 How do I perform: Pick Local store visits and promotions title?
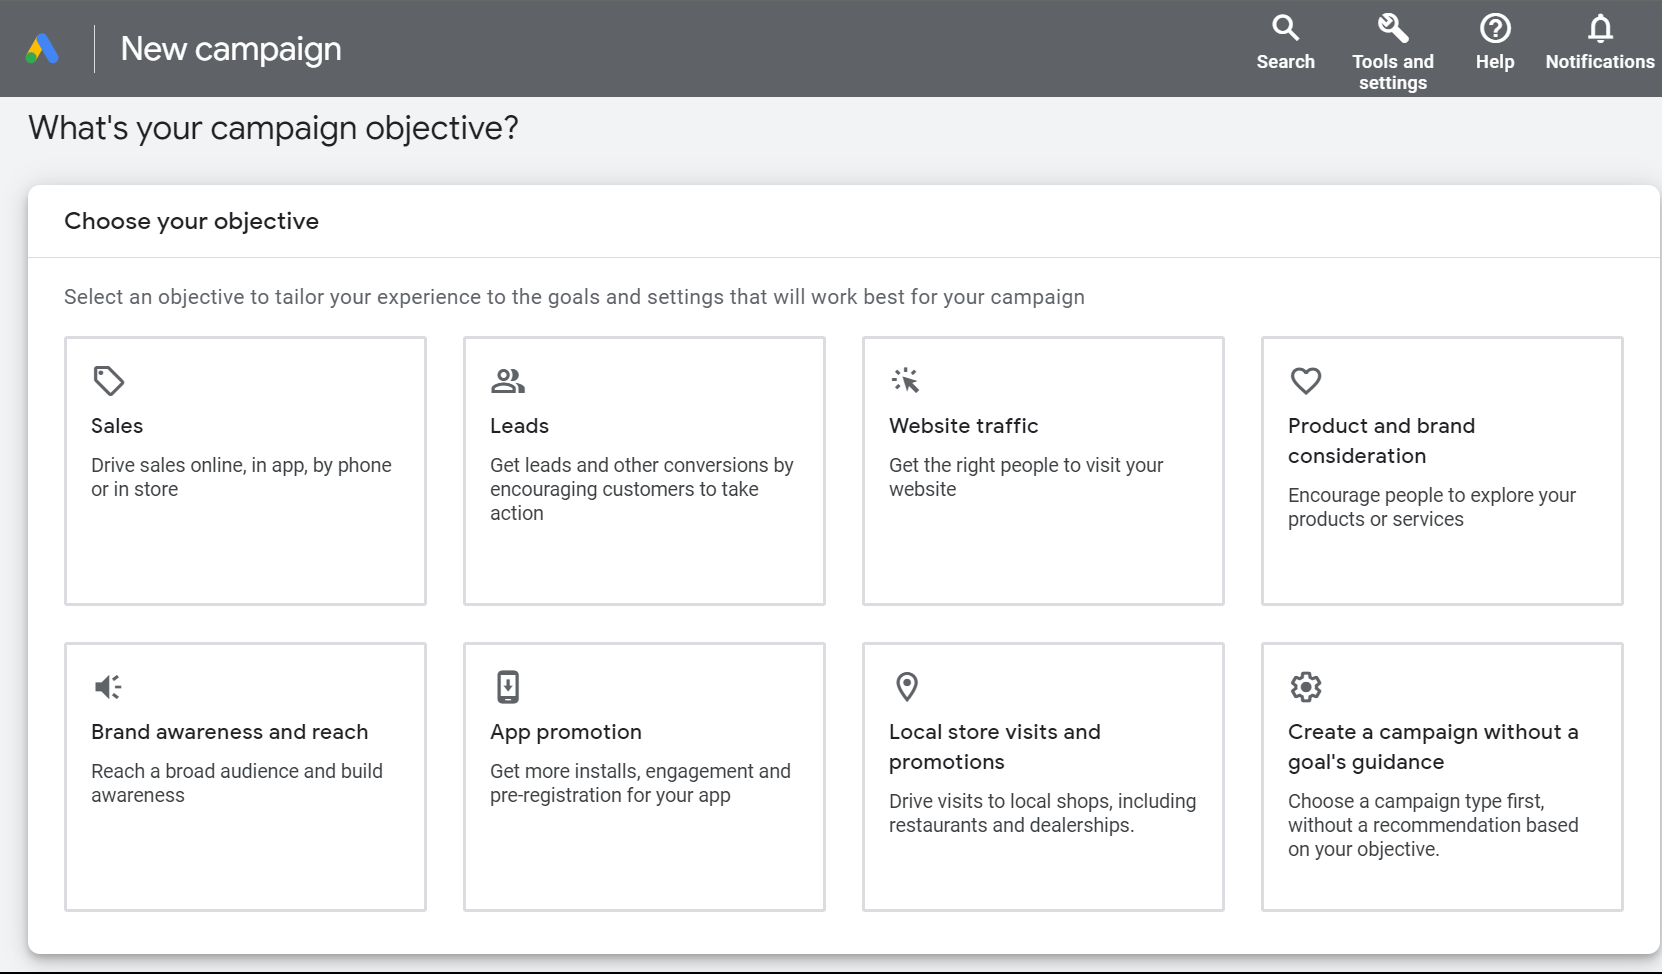[994, 747]
